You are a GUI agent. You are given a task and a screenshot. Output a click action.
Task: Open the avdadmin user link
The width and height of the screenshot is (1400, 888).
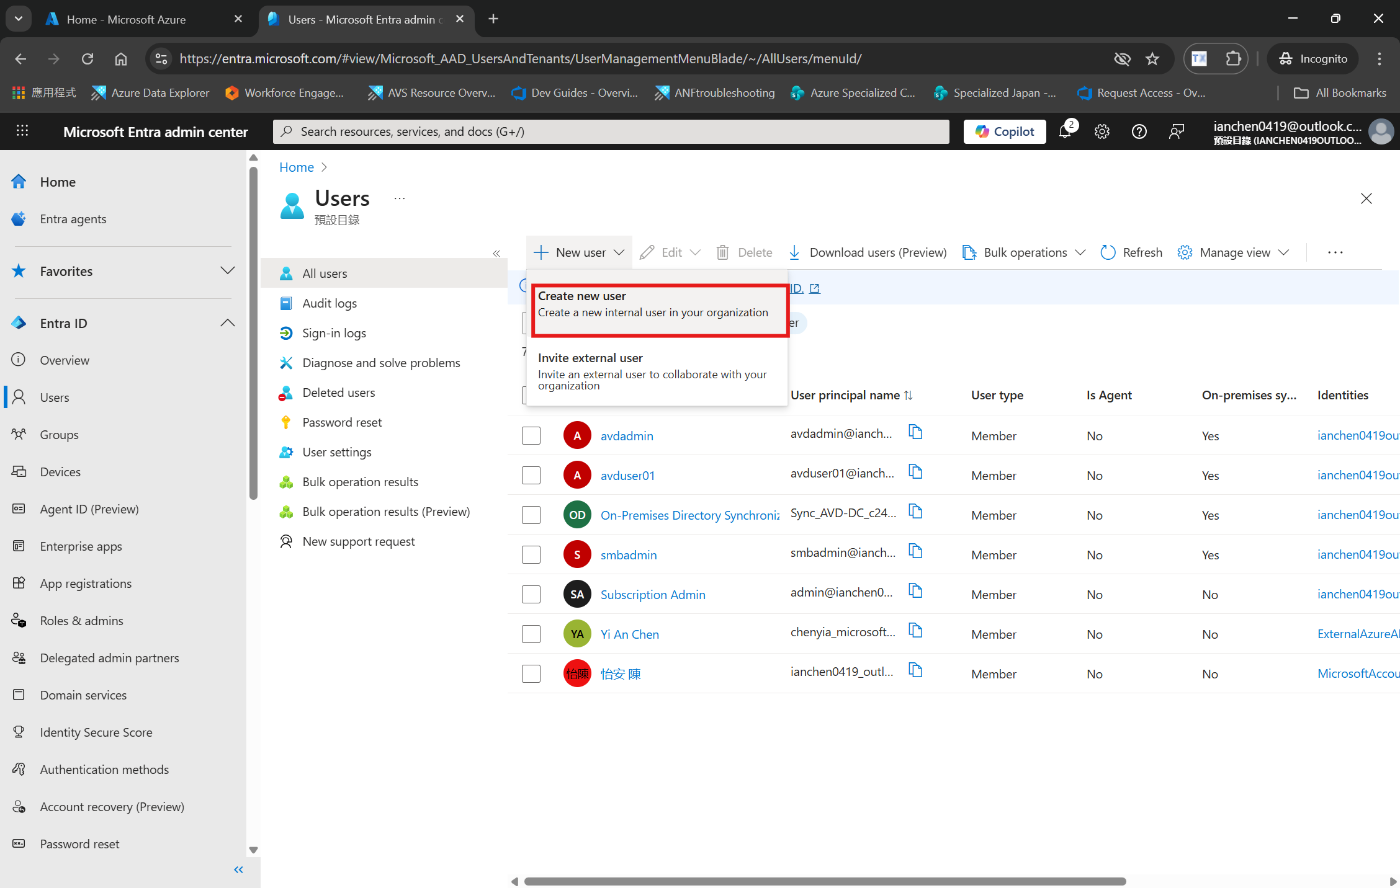tap(627, 436)
